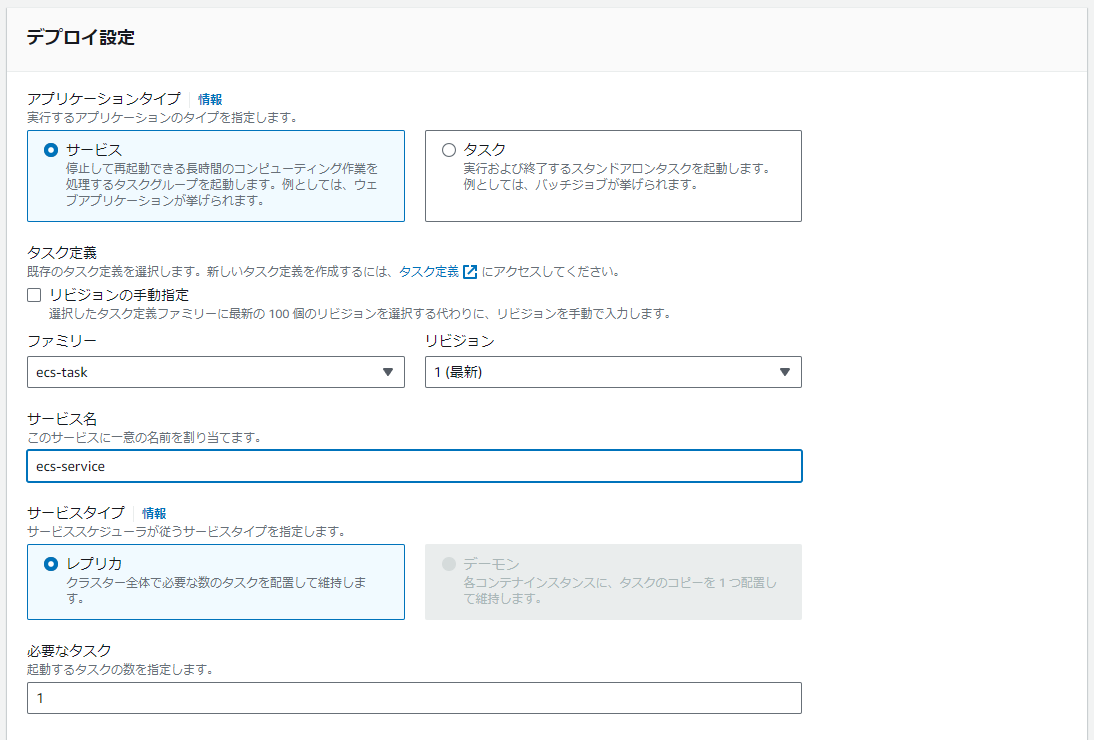1094x740 pixels.
Task: Select the タスク application type radio button
Action: point(449,150)
